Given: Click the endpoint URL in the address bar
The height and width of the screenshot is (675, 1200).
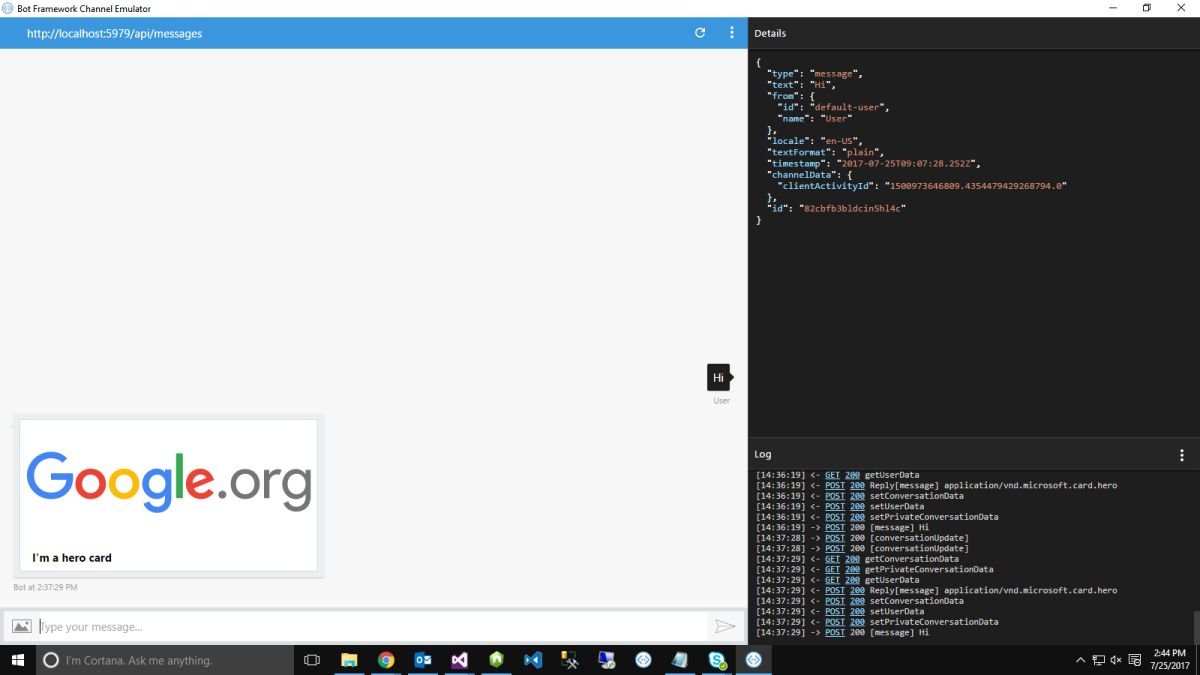Looking at the screenshot, I should tap(114, 33).
